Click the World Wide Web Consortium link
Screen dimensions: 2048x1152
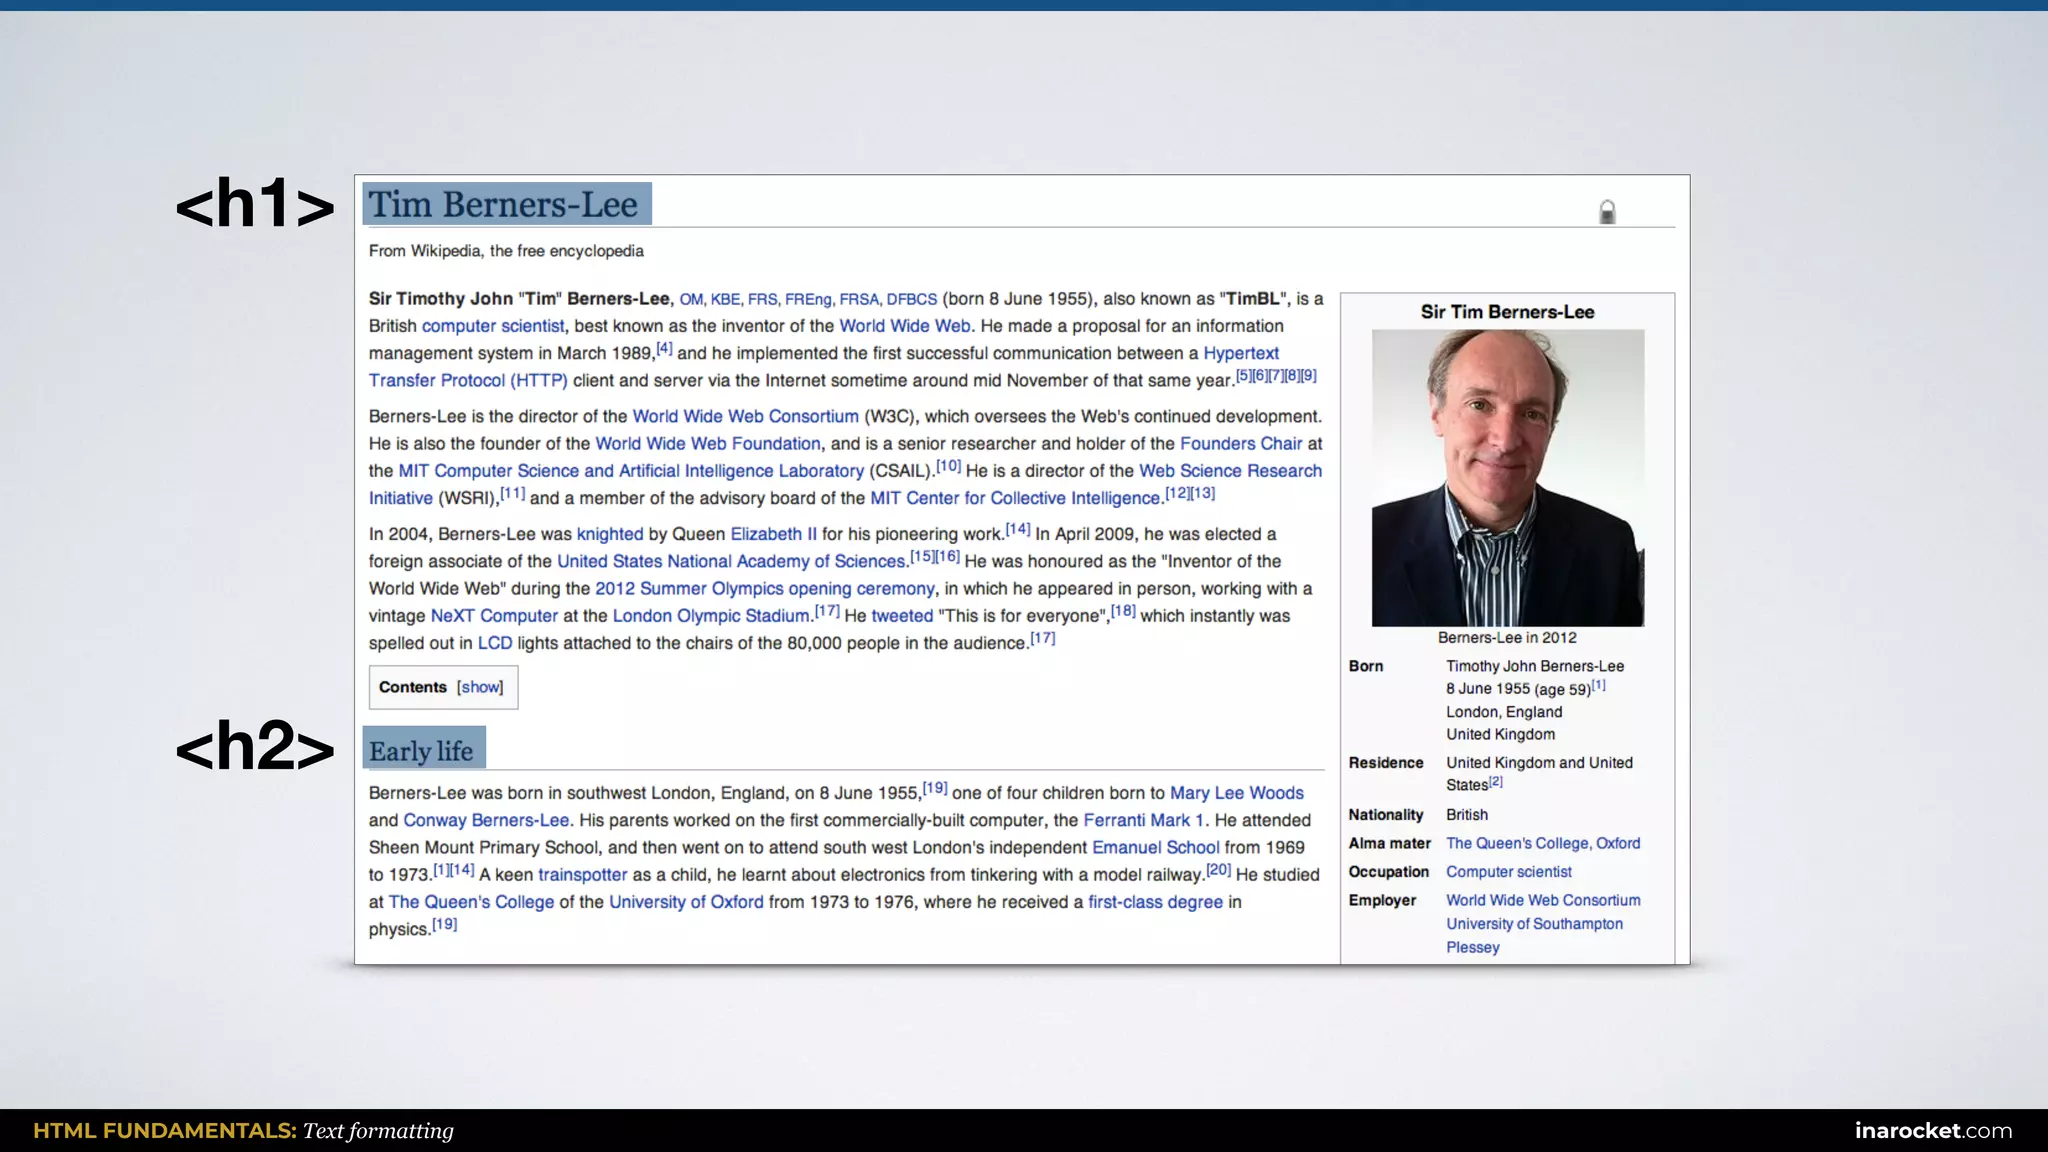(x=745, y=417)
